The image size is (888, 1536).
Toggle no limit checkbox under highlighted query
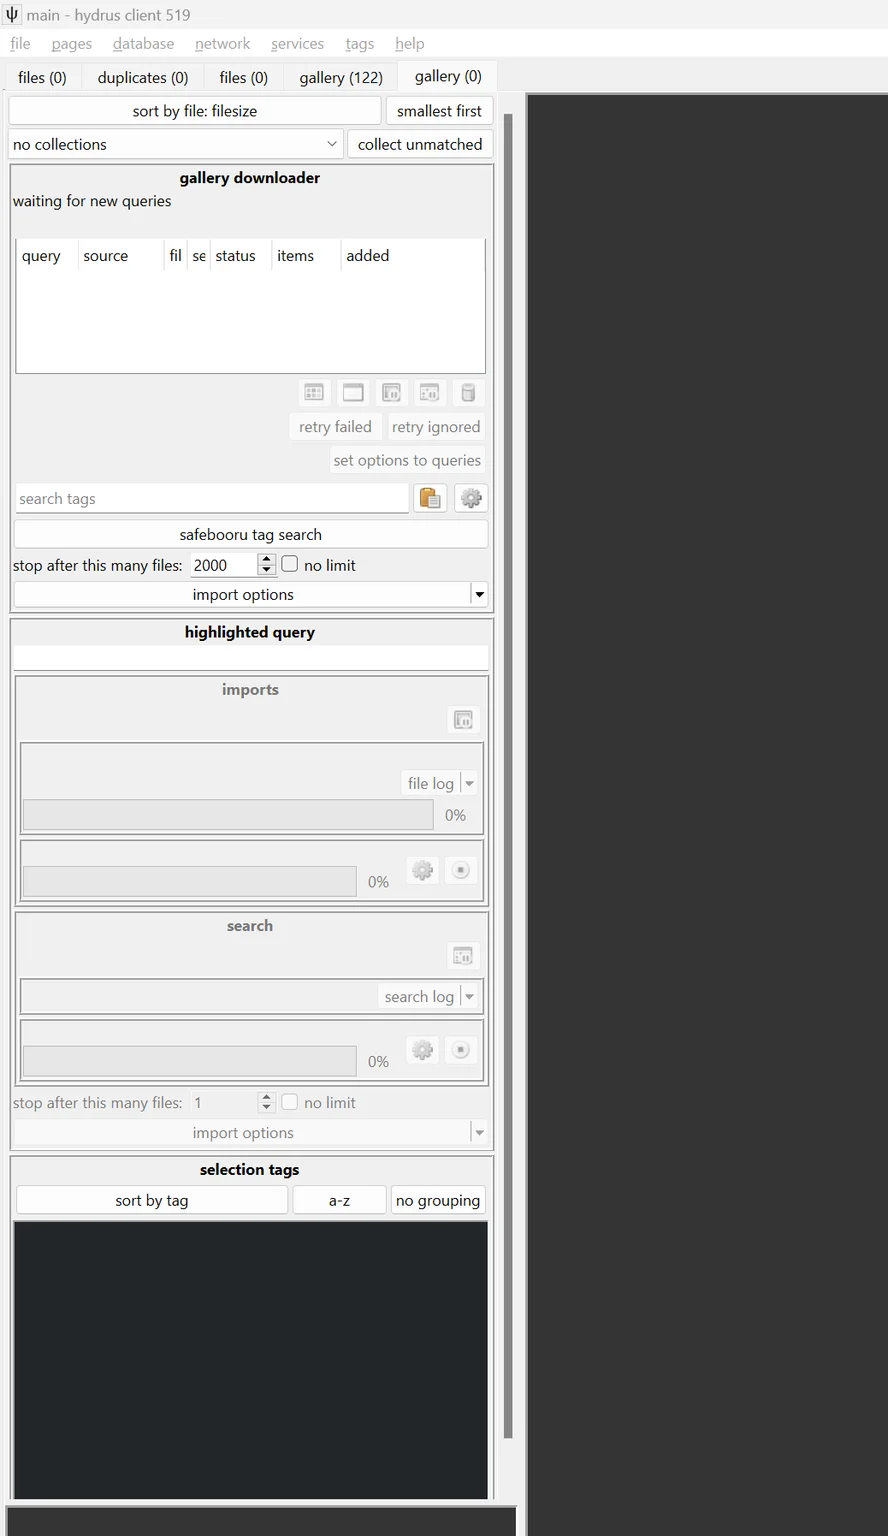290,1102
